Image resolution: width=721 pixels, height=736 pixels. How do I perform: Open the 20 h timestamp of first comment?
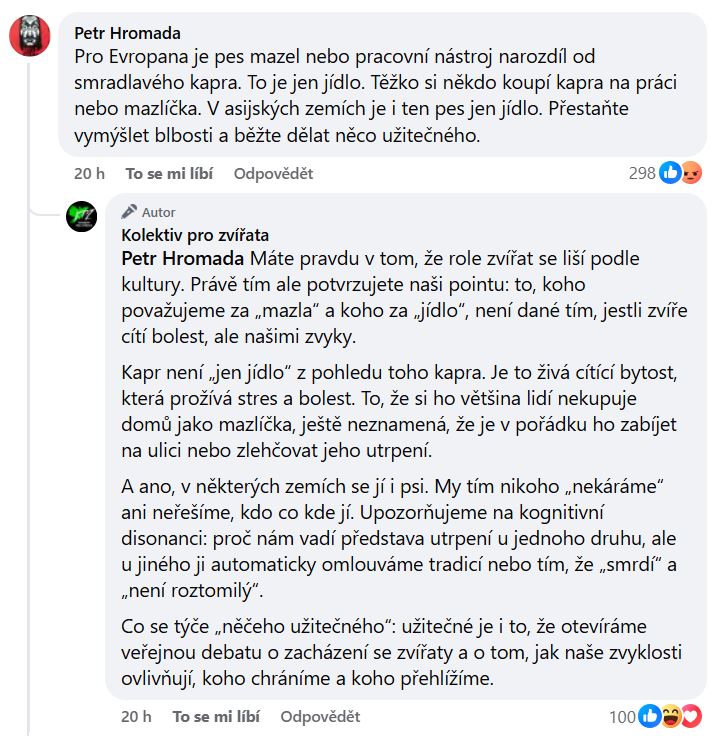(89, 173)
